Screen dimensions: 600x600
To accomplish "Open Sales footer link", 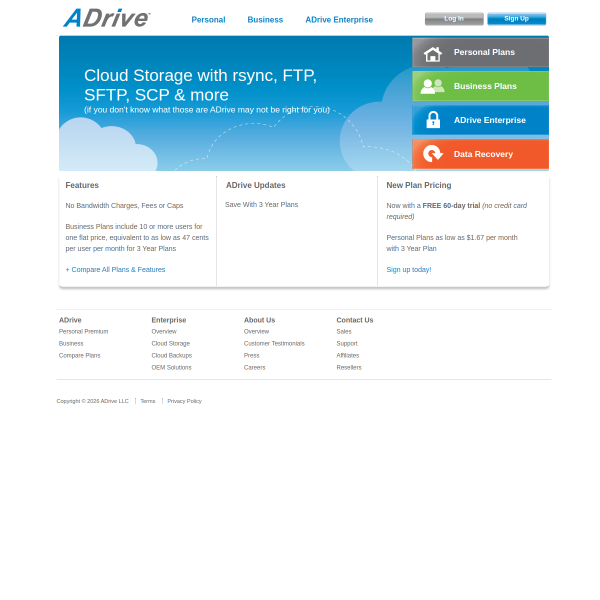I will click(x=344, y=332).
